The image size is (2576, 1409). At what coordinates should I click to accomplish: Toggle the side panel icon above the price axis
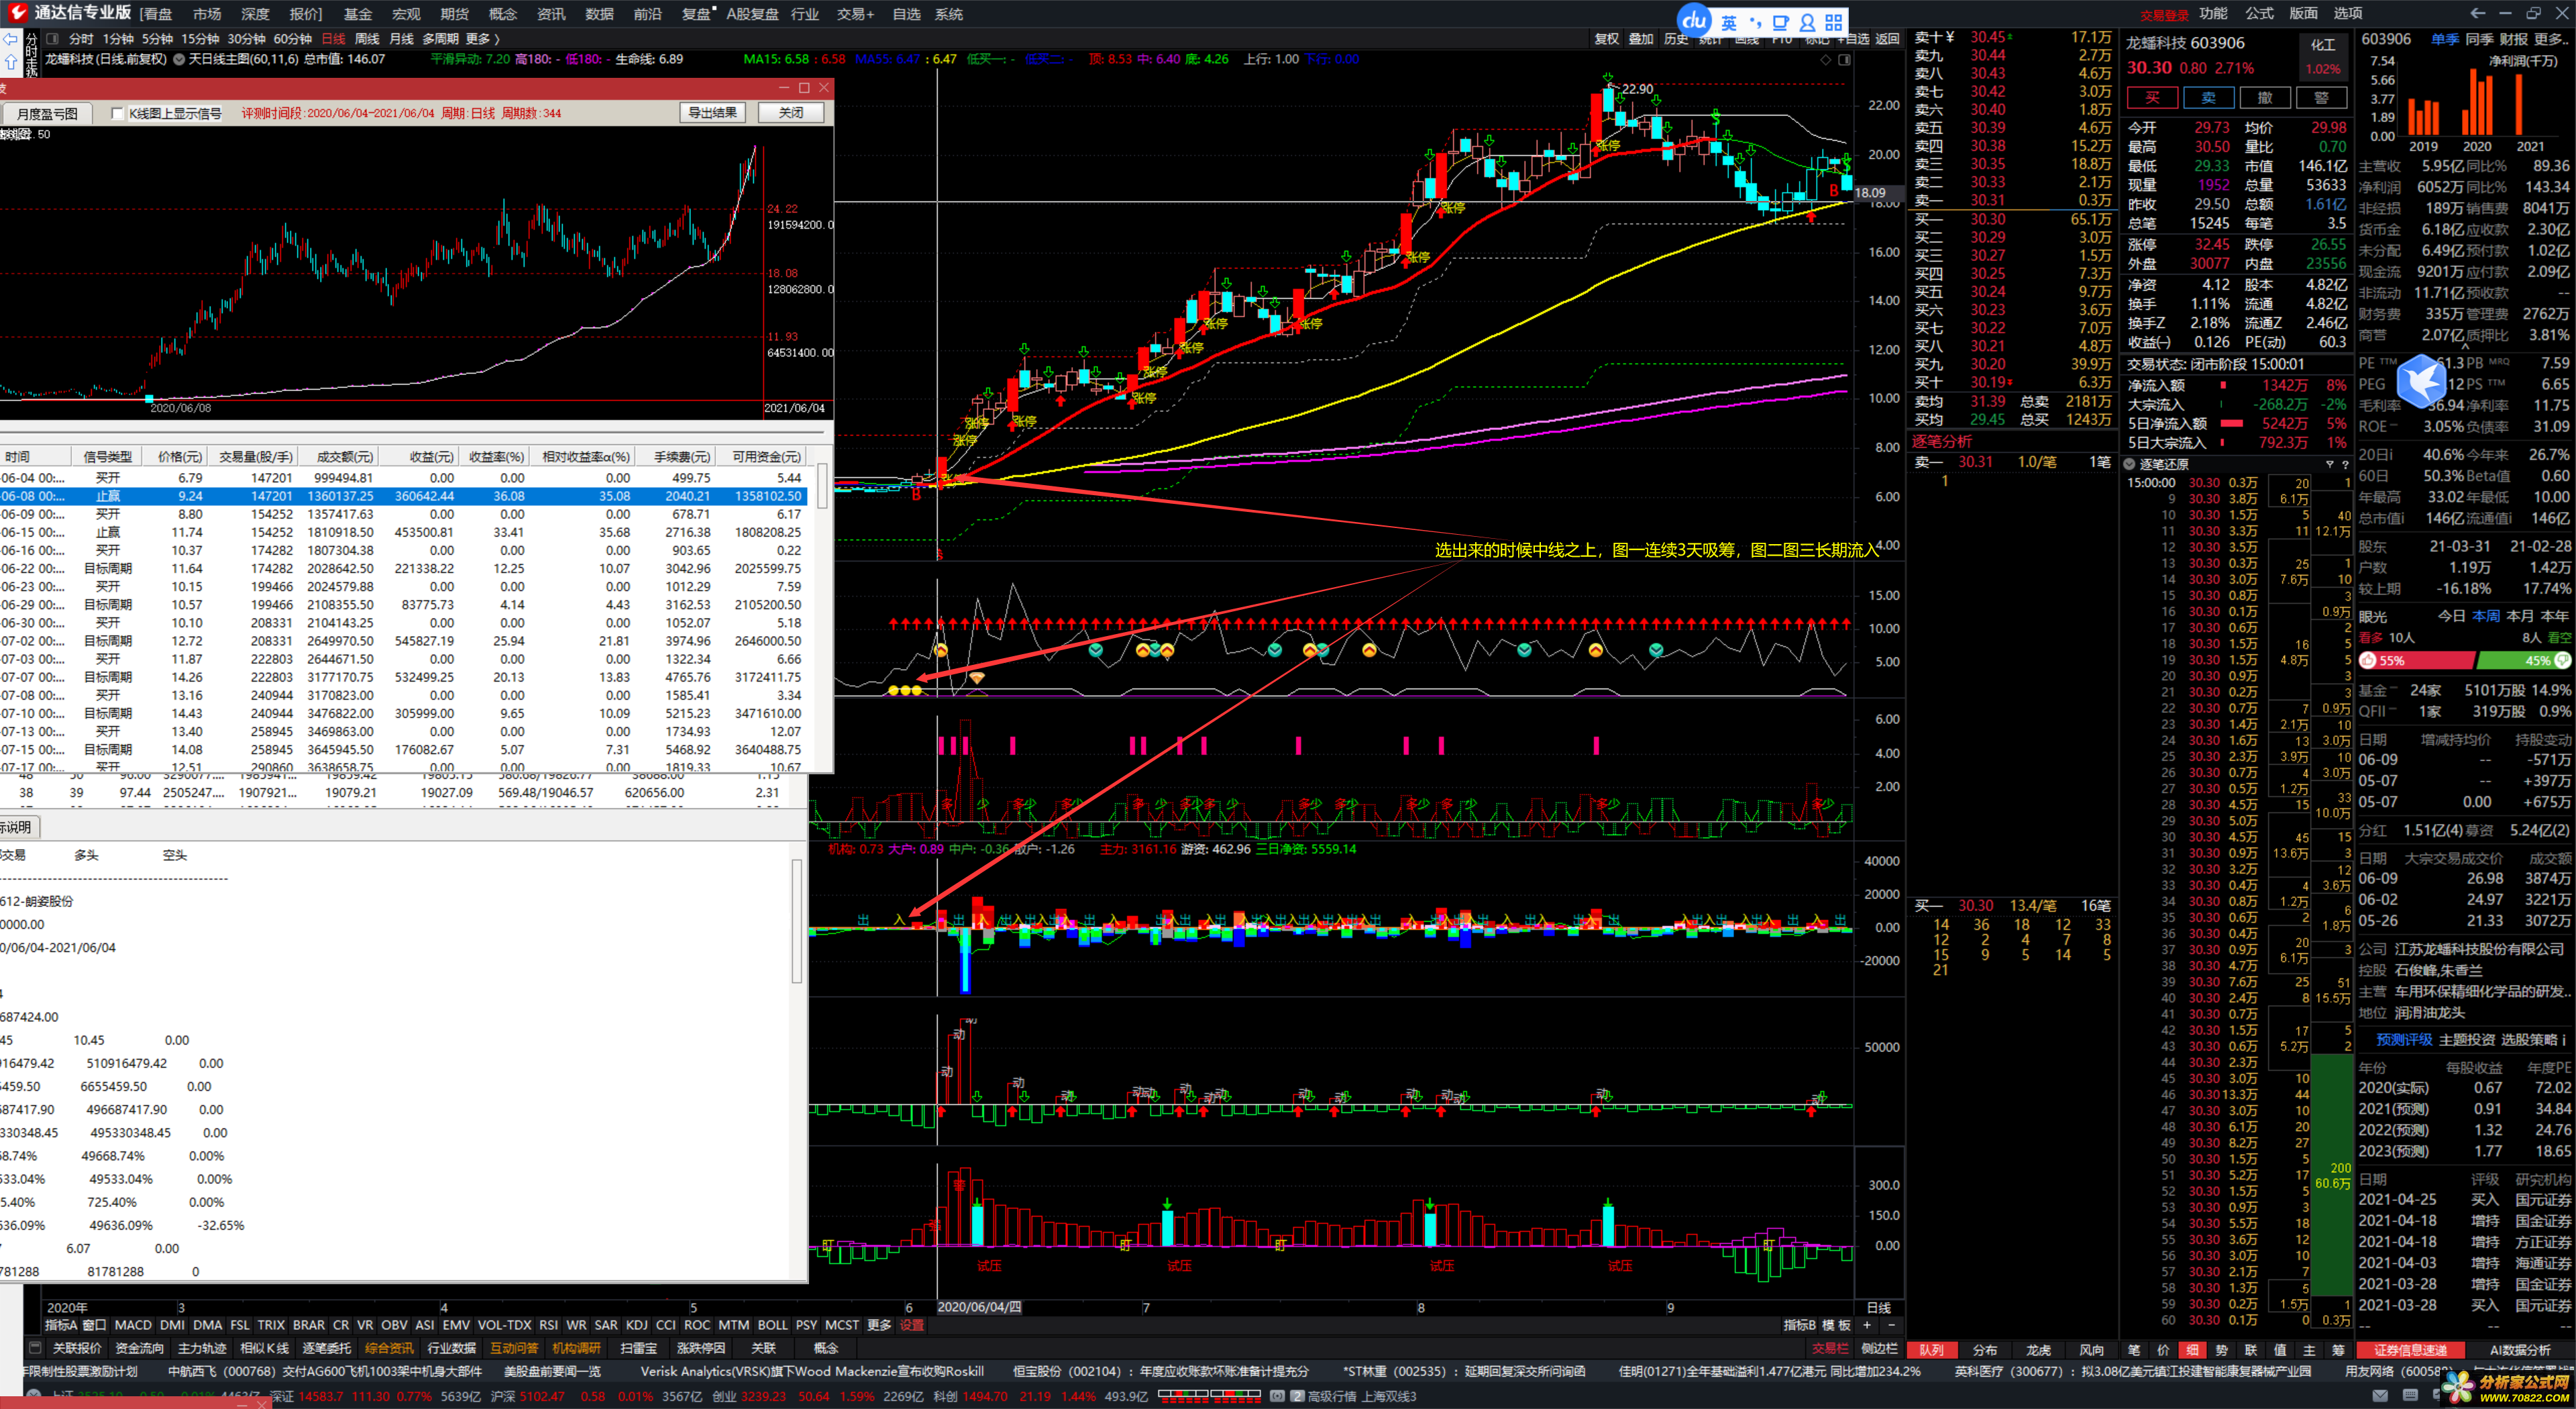pyautogui.click(x=1845, y=59)
